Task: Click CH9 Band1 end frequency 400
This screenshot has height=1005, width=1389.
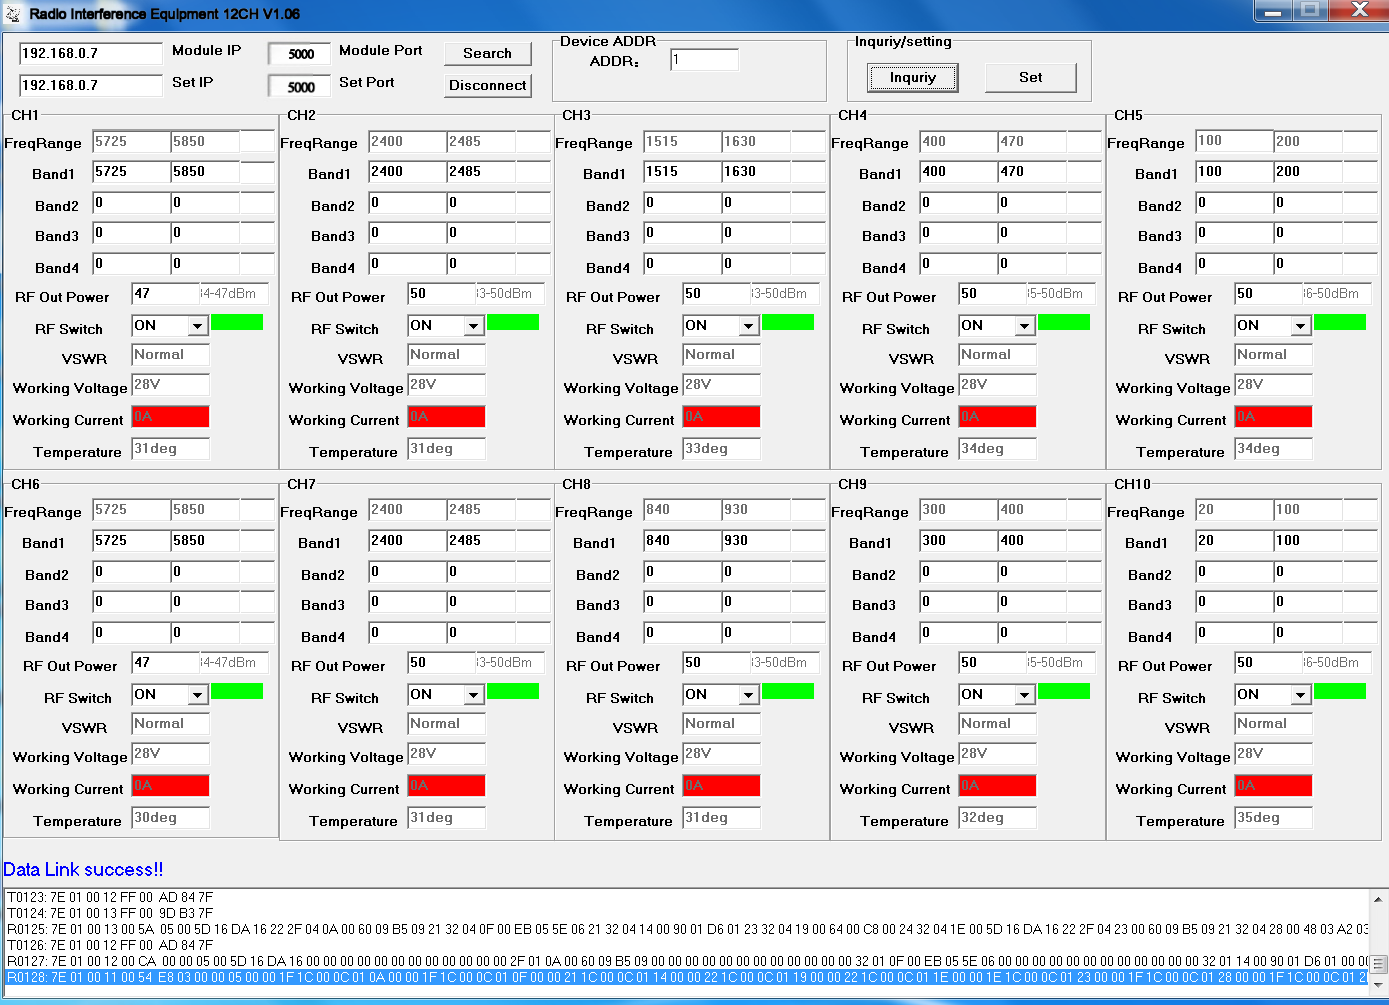Action: point(1032,541)
